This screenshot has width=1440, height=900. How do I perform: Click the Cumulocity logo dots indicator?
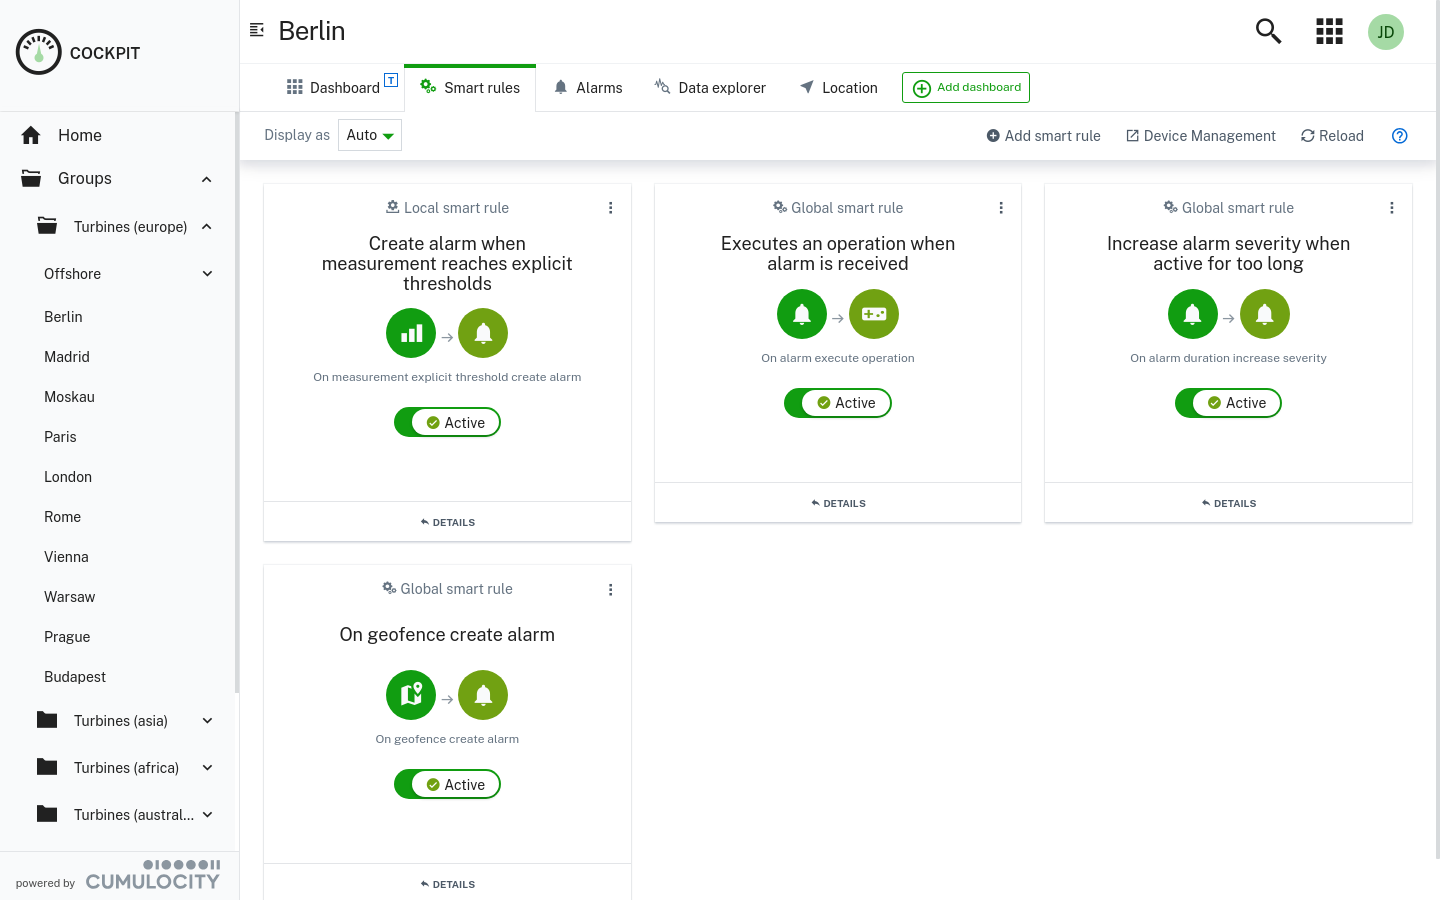[181, 863]
